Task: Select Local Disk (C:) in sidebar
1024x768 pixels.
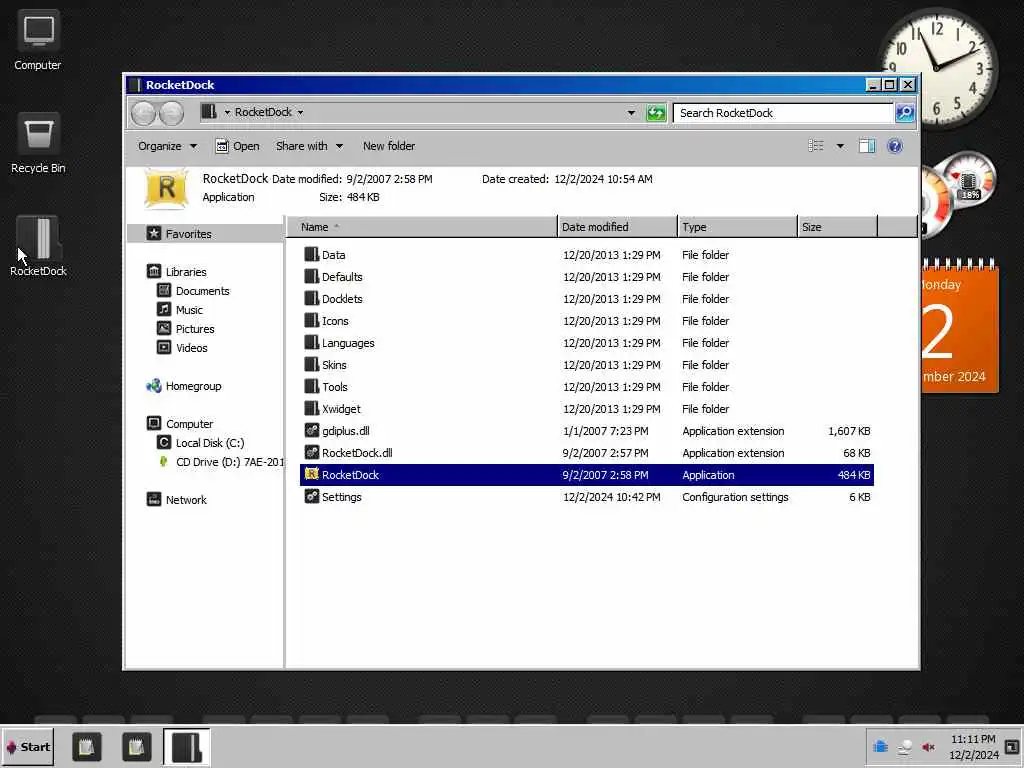Action: coord(201,443)
